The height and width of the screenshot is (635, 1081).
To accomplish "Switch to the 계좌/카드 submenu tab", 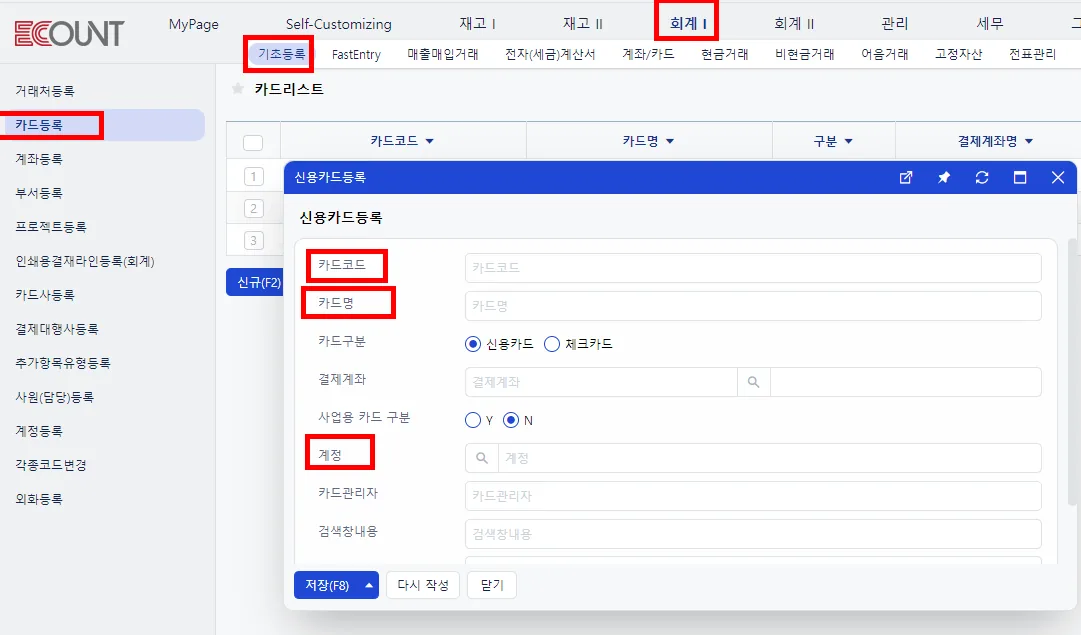I will click(x=648, y=54).
